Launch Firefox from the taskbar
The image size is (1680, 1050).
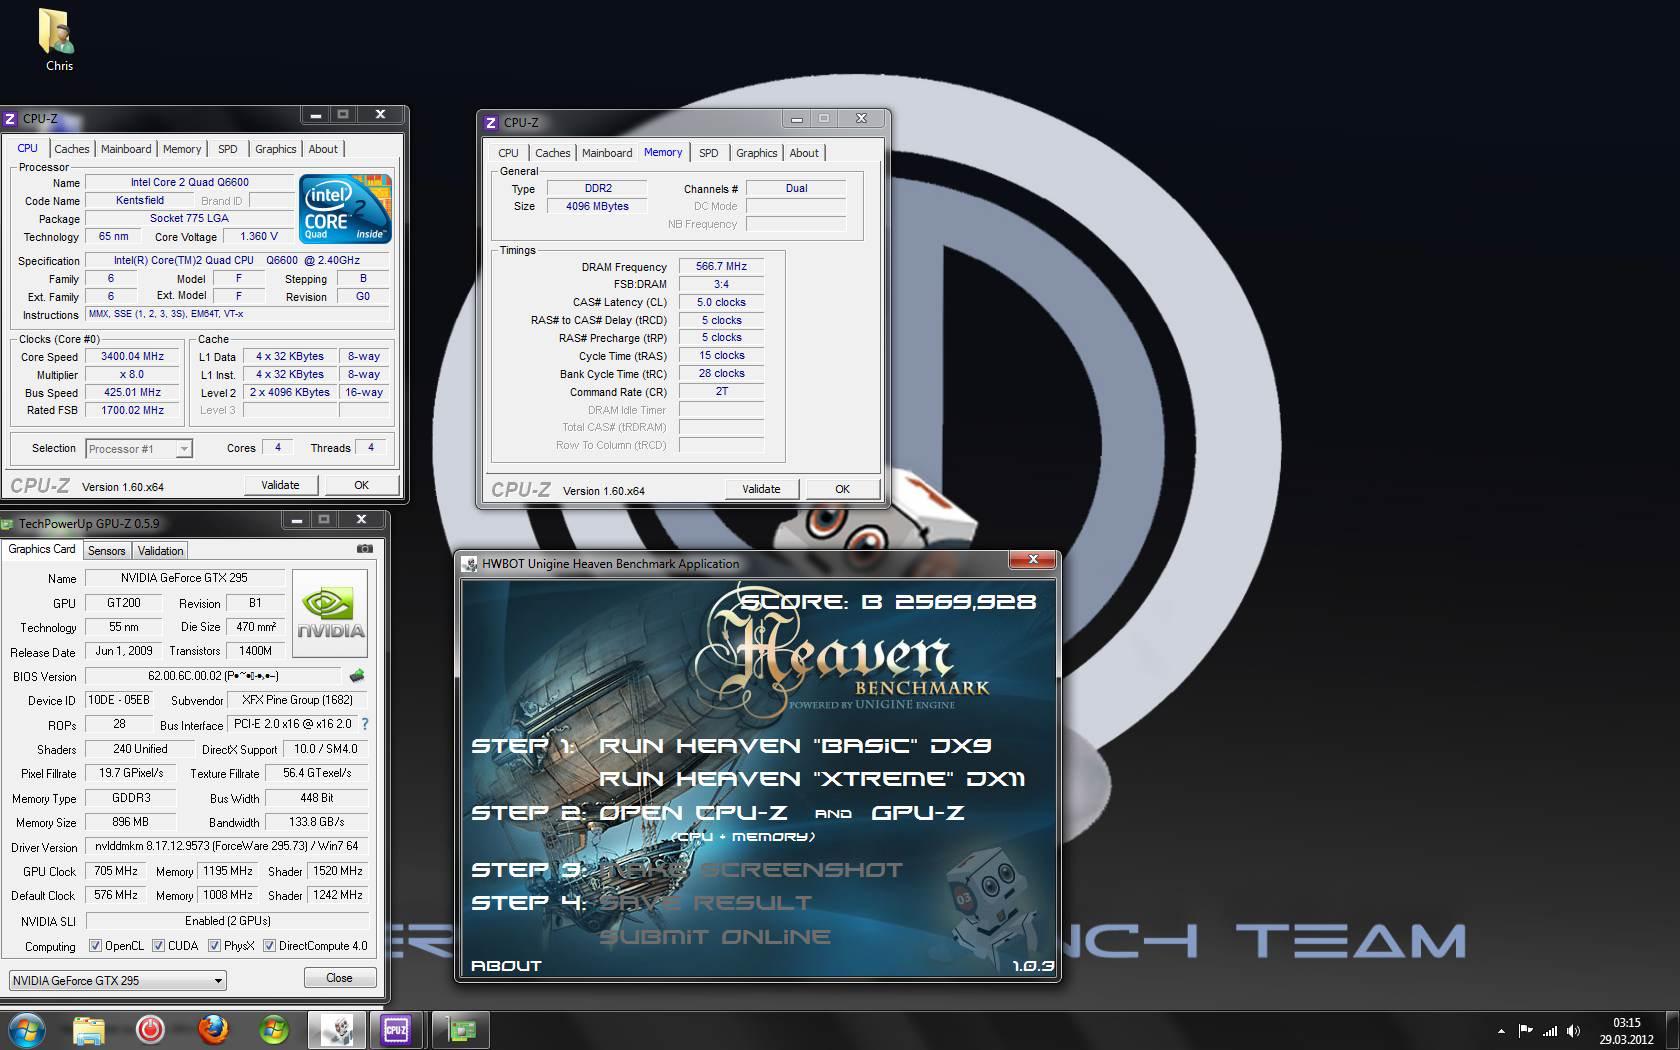212,1029
